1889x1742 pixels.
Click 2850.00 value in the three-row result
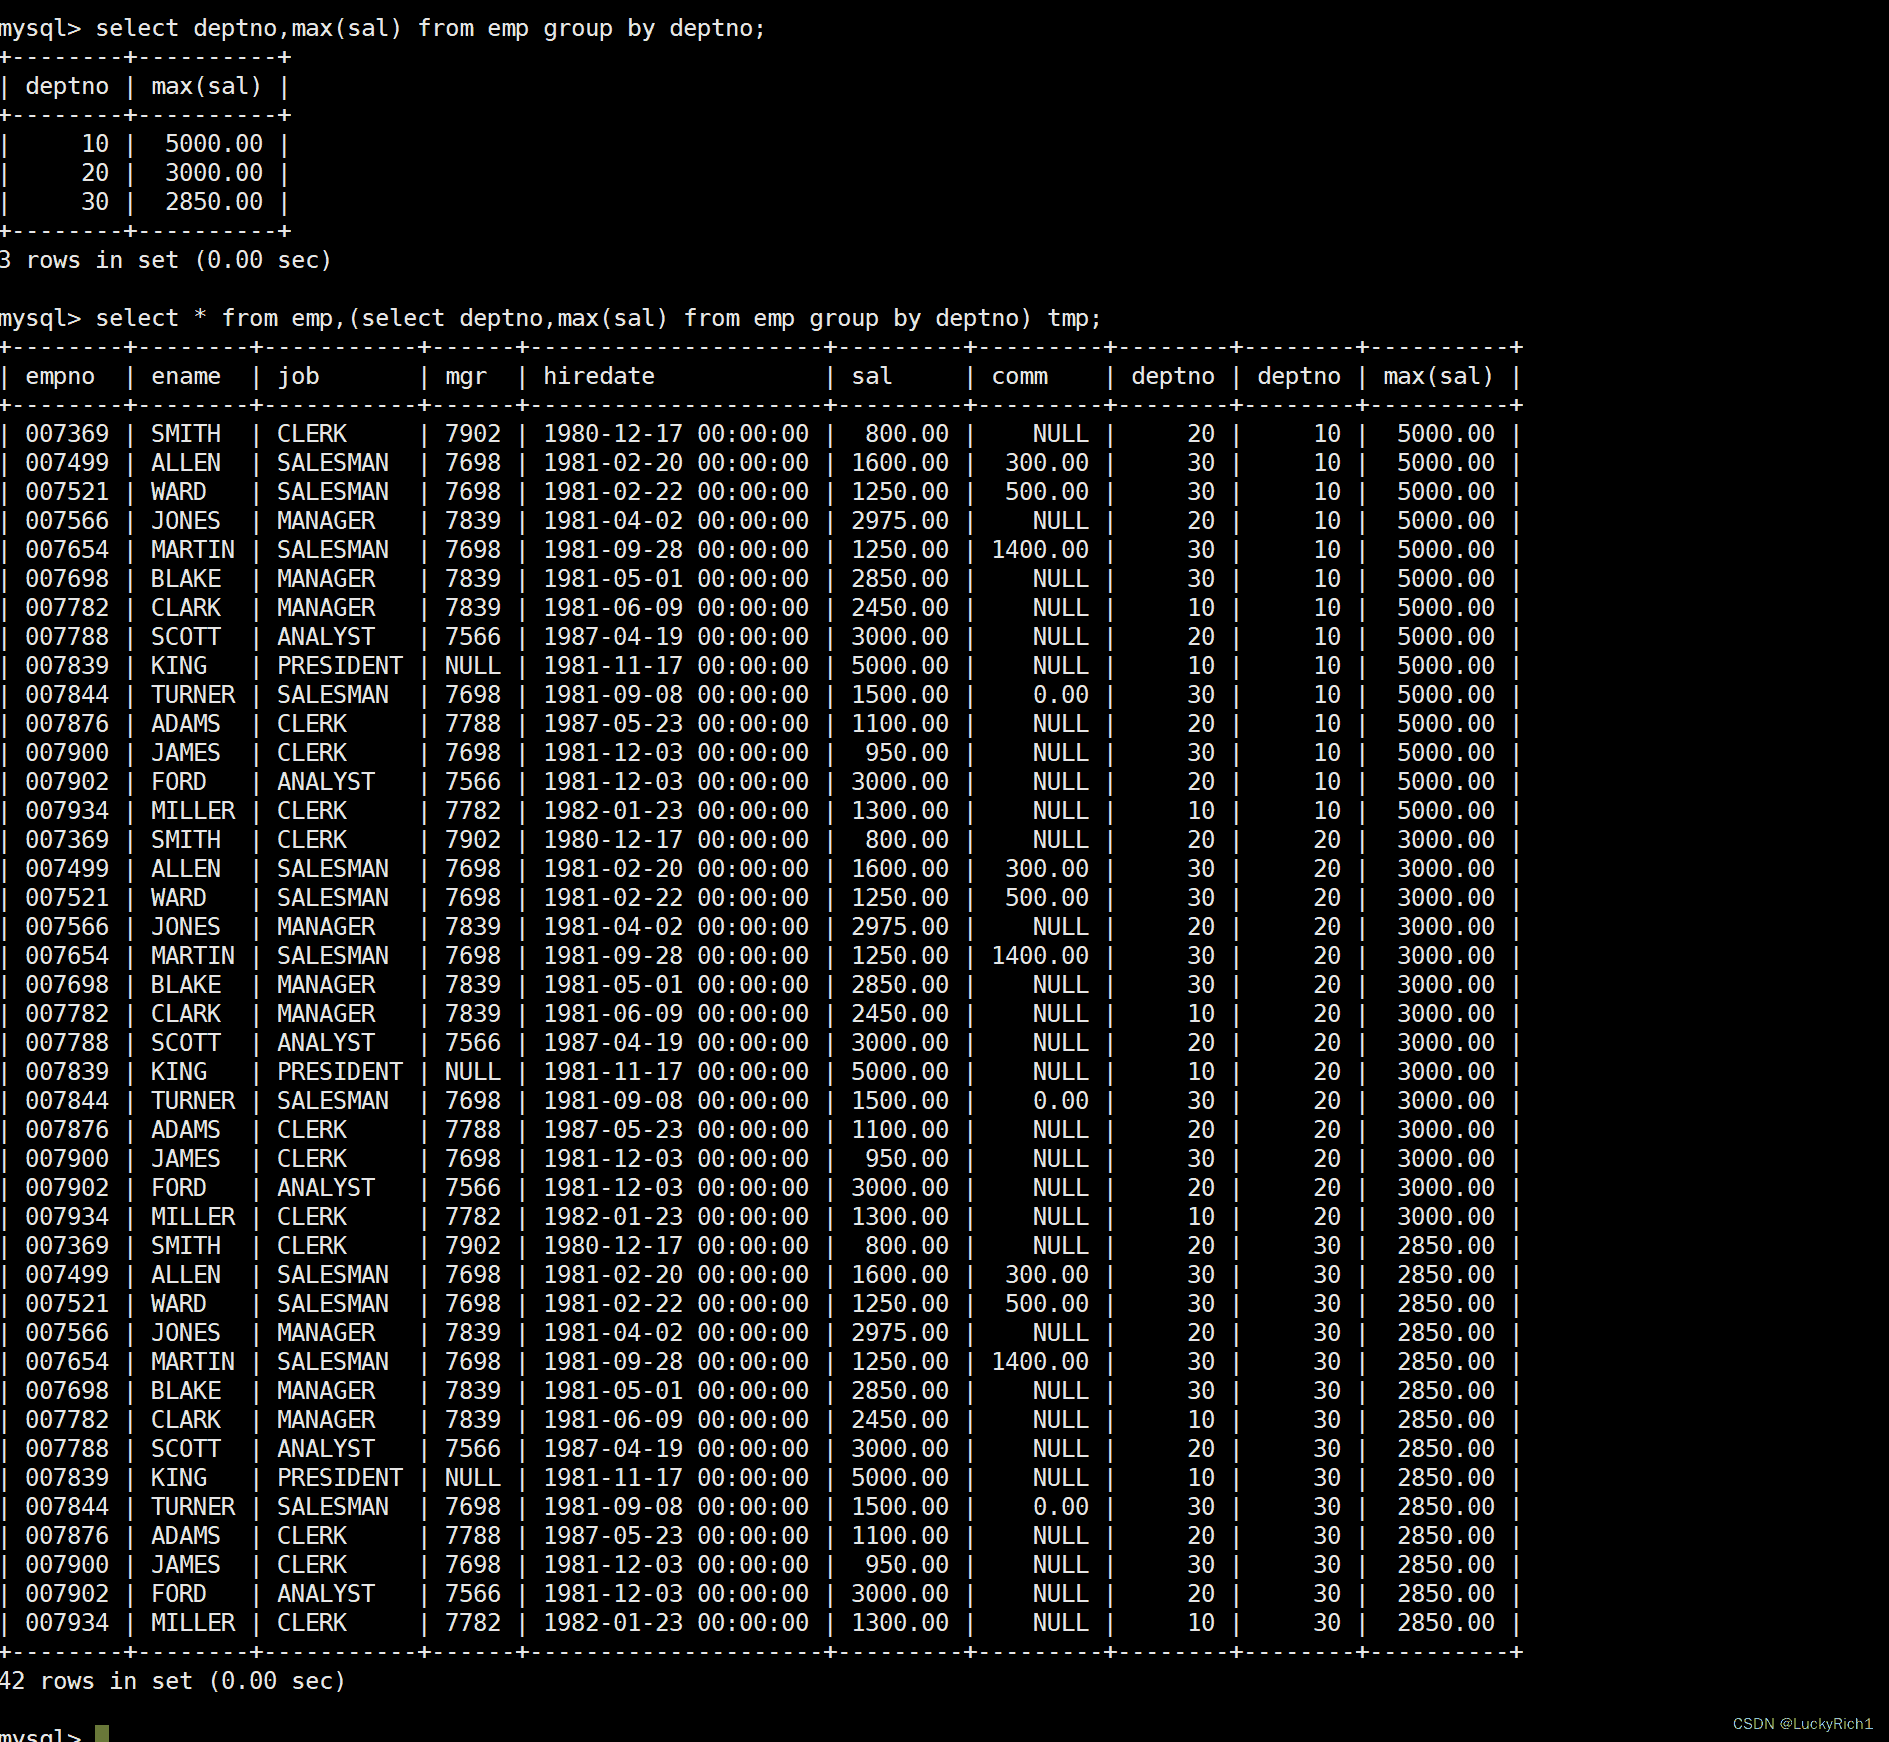tap(213, 202)
